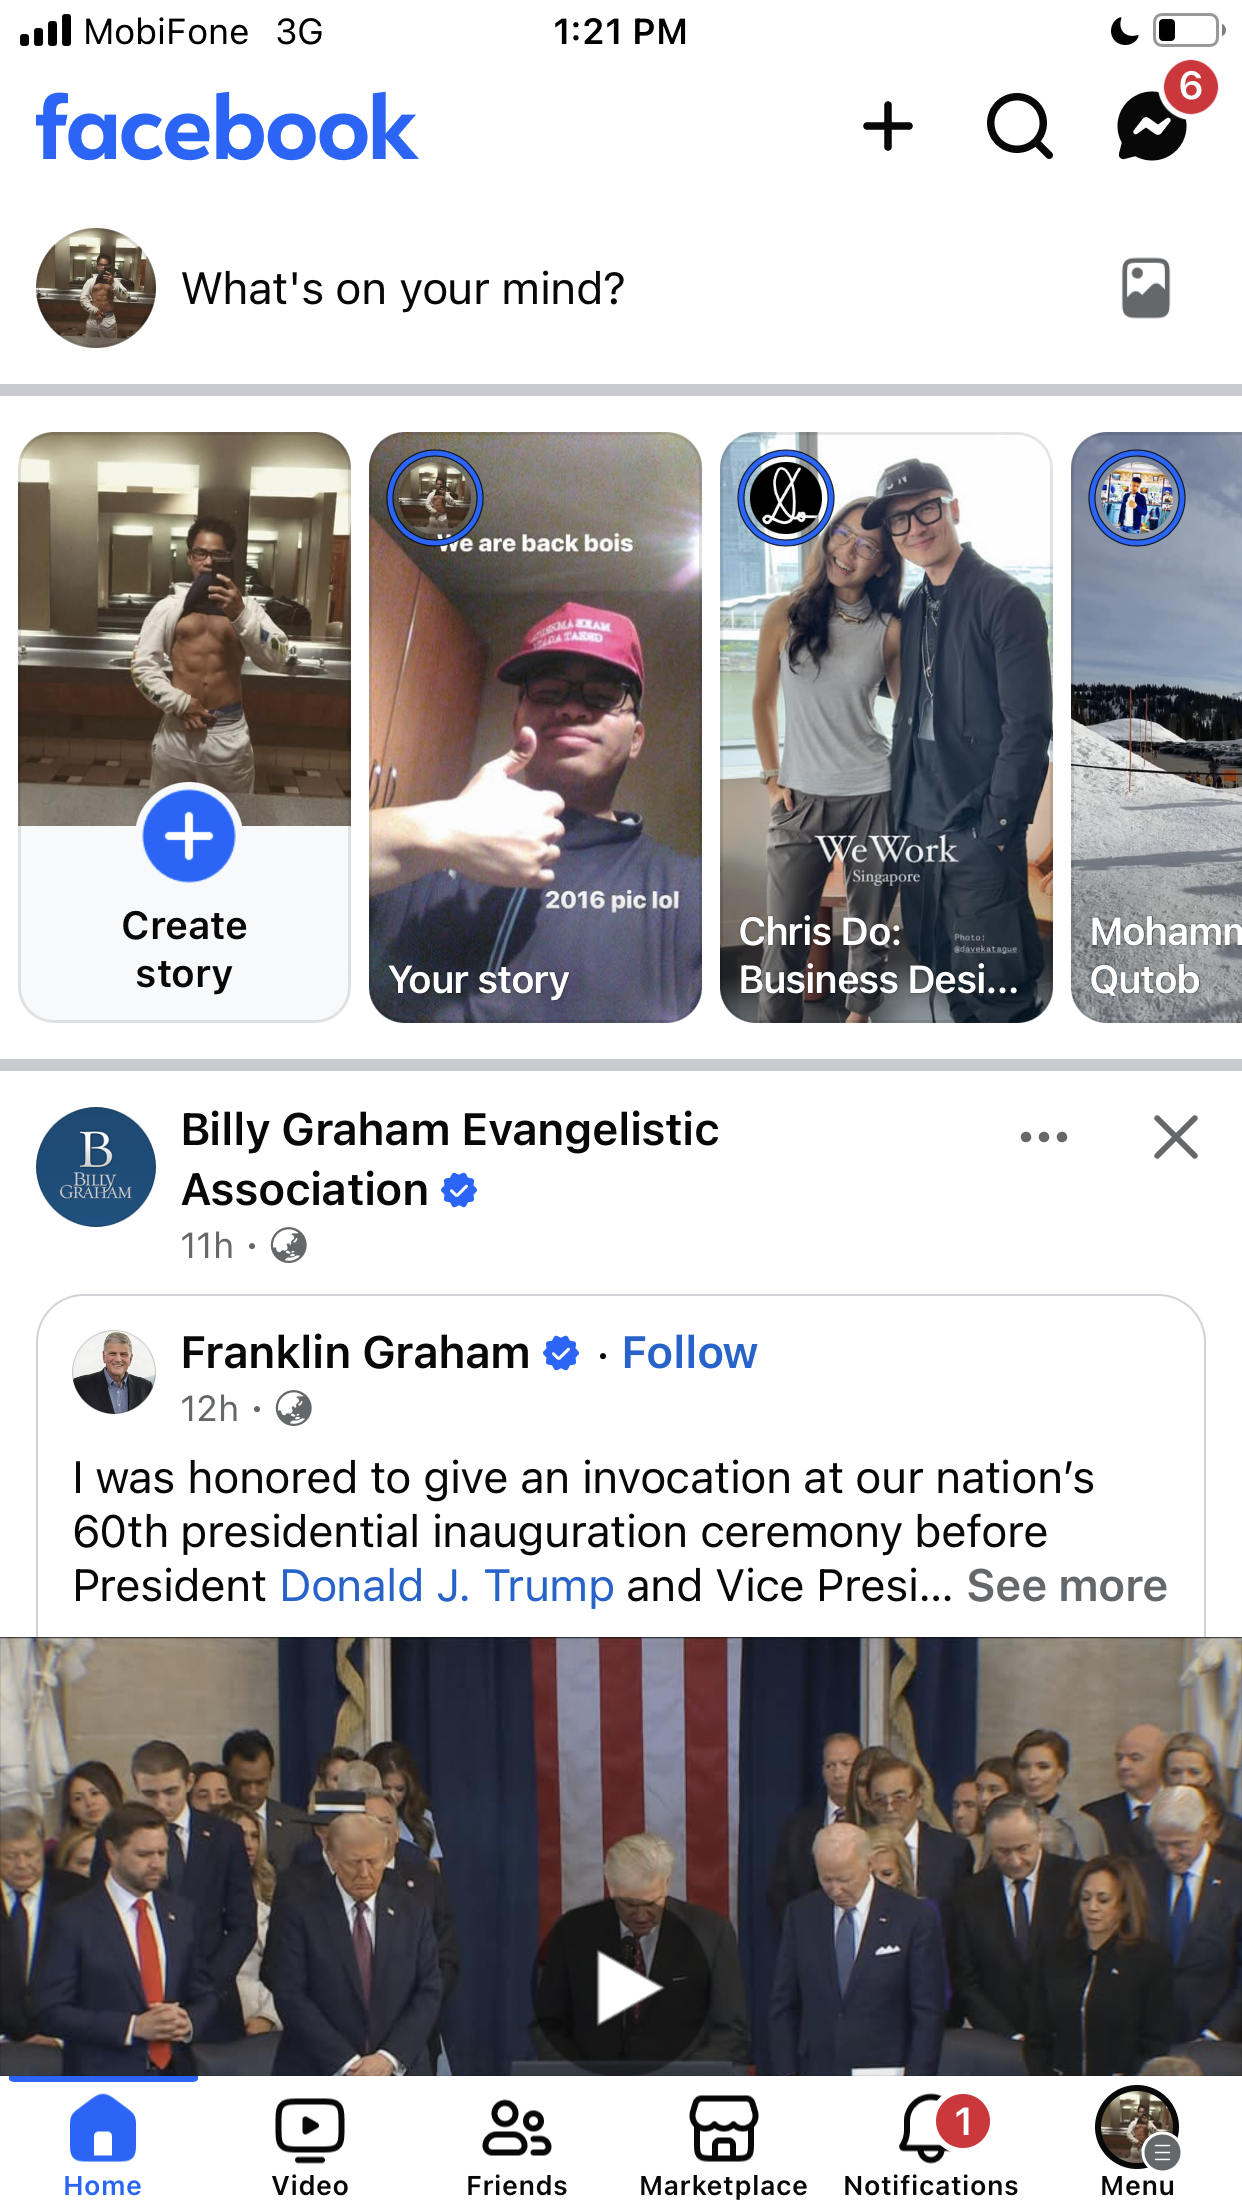1242x2208 pixels.
Task: Open Donald J. Trump link
Action: (x=447, y=1586)
